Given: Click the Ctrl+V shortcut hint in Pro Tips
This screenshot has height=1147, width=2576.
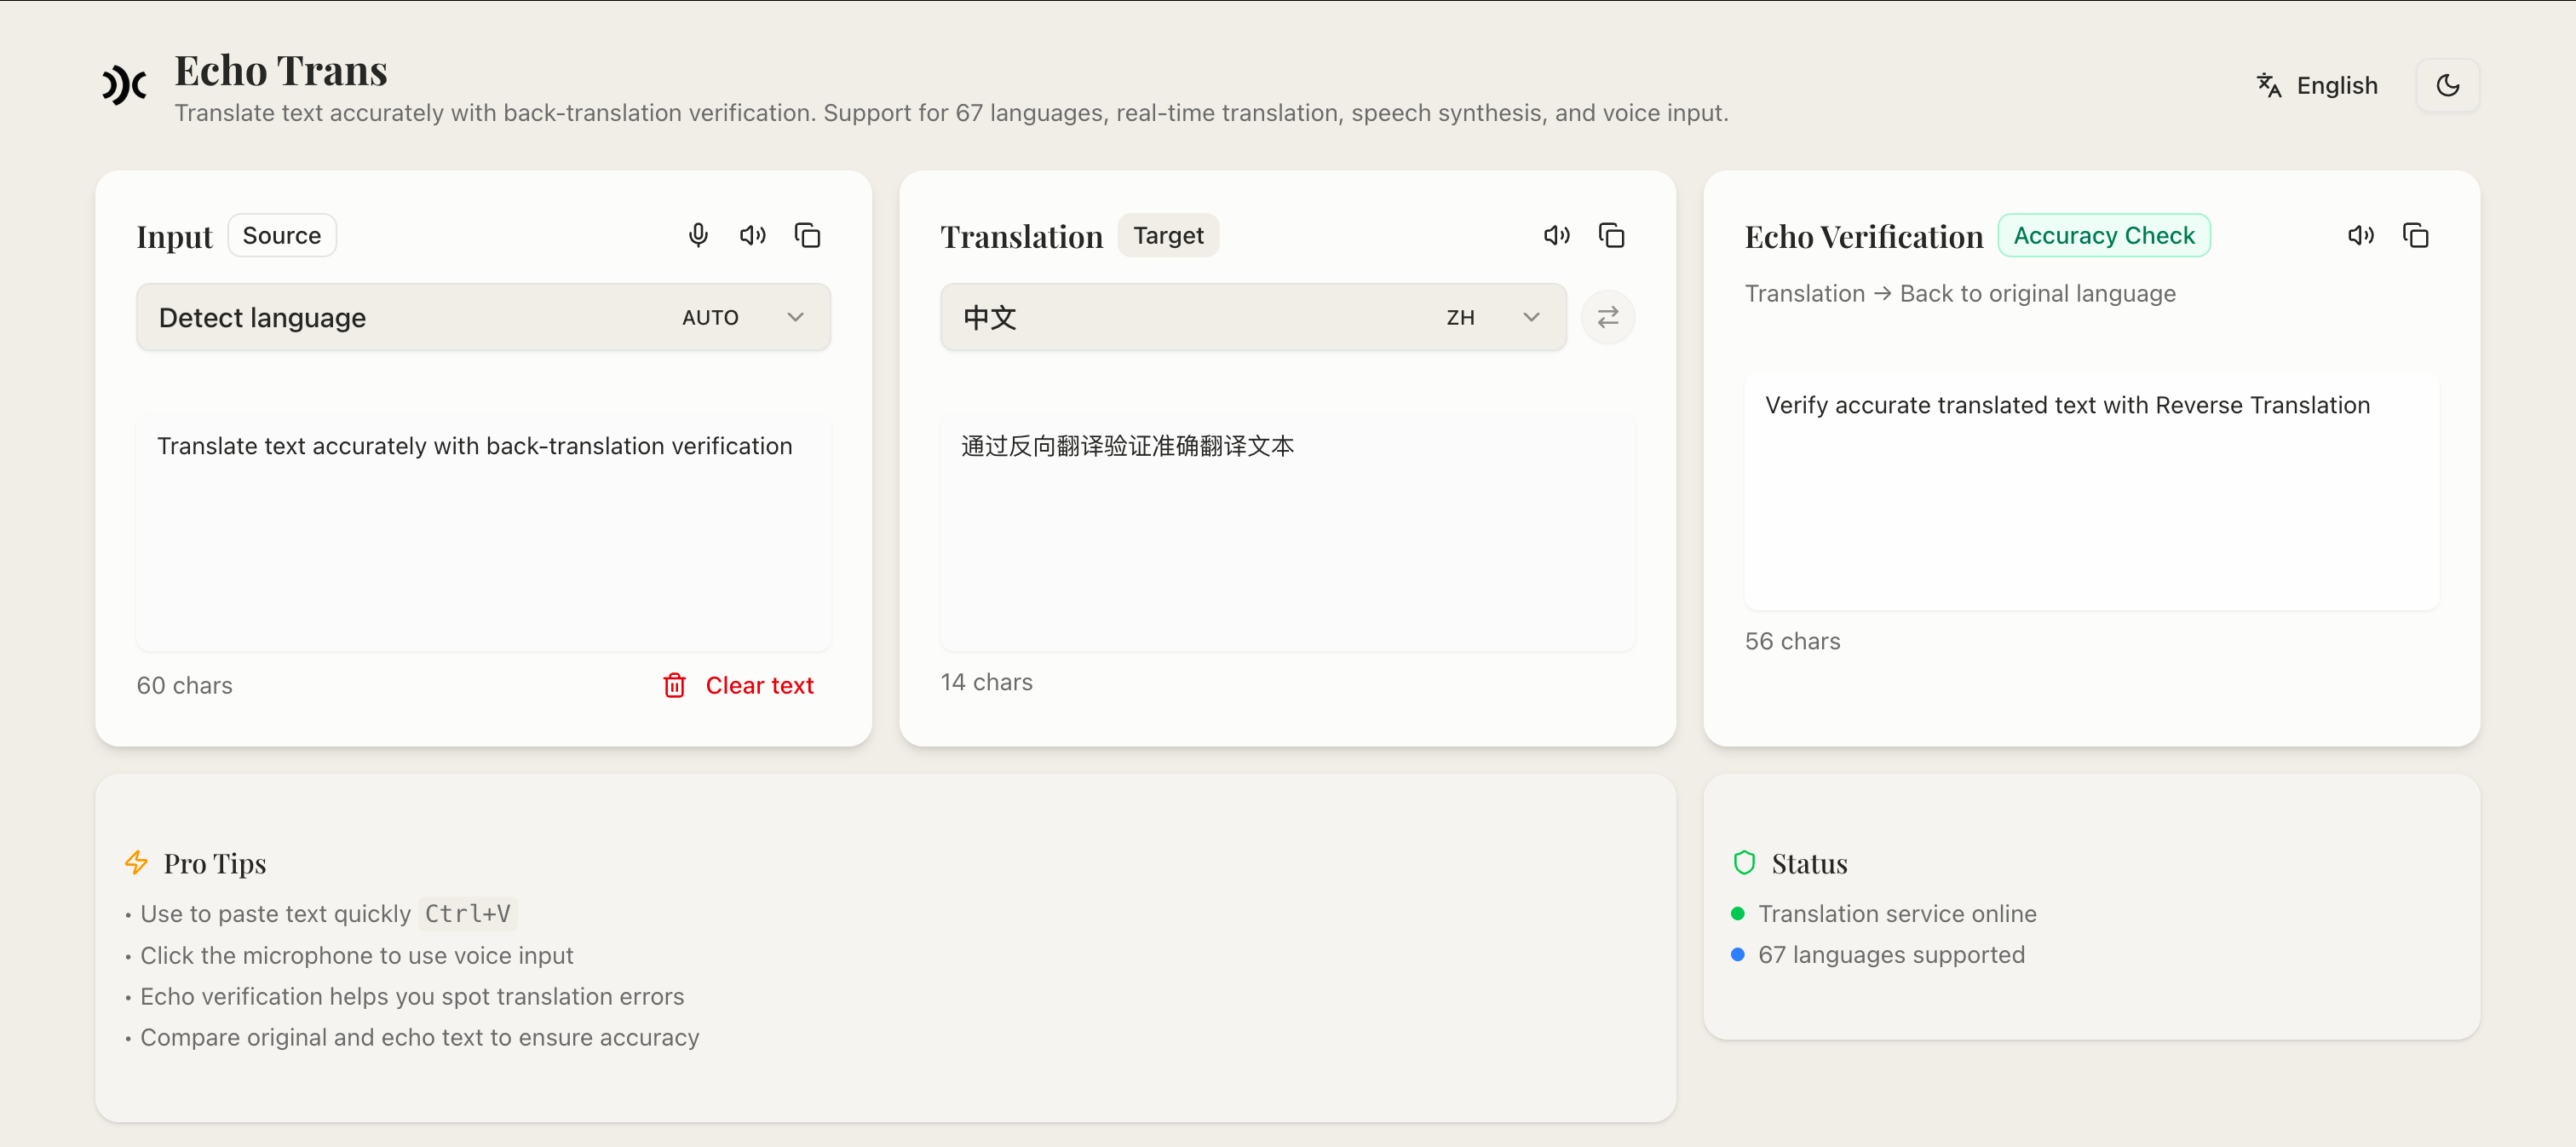Looking at the screenshot, I should point(466,913).
